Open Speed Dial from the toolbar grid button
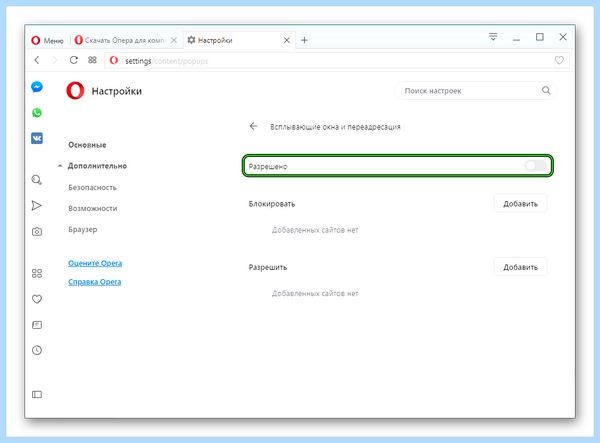Image resolution: width=600 pixels, height=443 pixels. [x=92, y=60]
